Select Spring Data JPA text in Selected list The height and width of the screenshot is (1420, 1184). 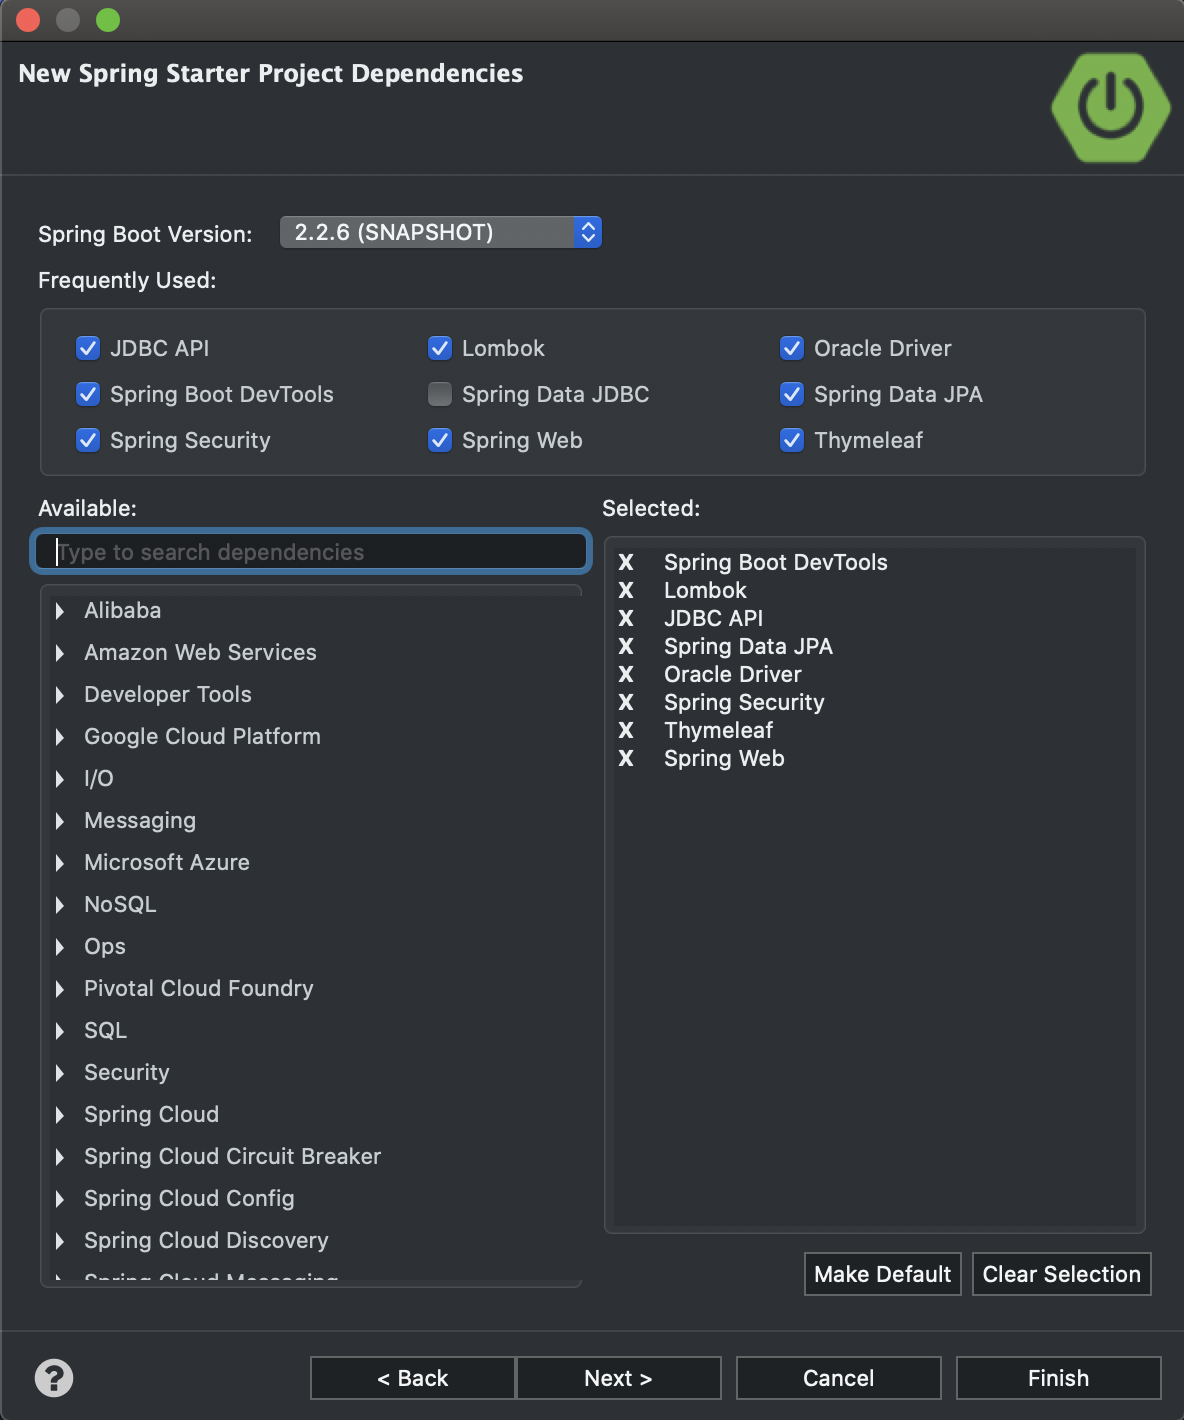click(x=748, y=646)
